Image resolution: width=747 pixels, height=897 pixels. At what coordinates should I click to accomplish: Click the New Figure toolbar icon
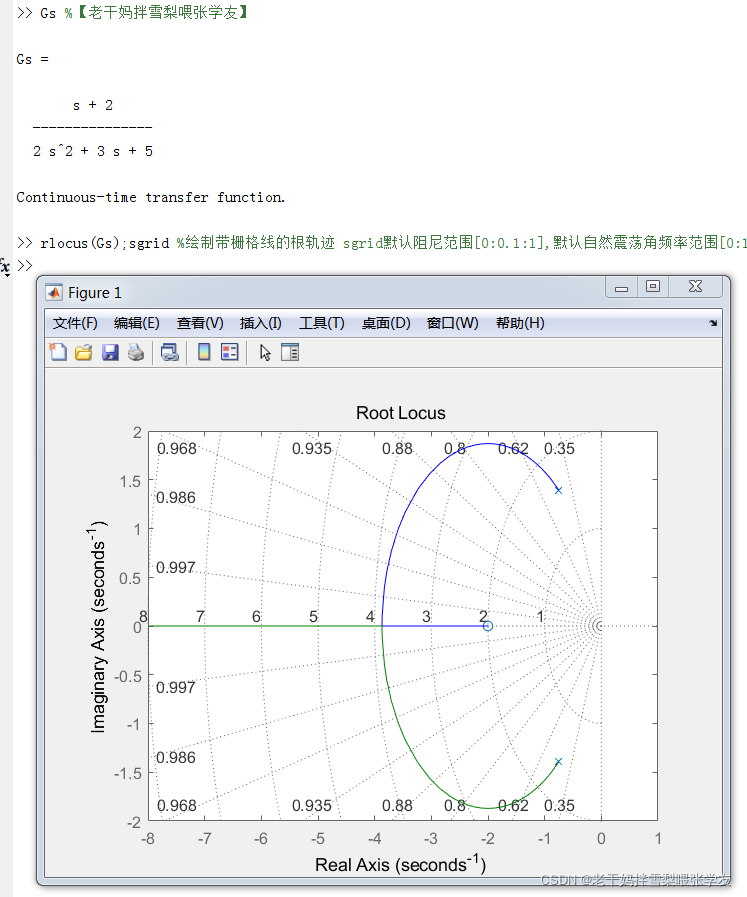coord(58,352)
